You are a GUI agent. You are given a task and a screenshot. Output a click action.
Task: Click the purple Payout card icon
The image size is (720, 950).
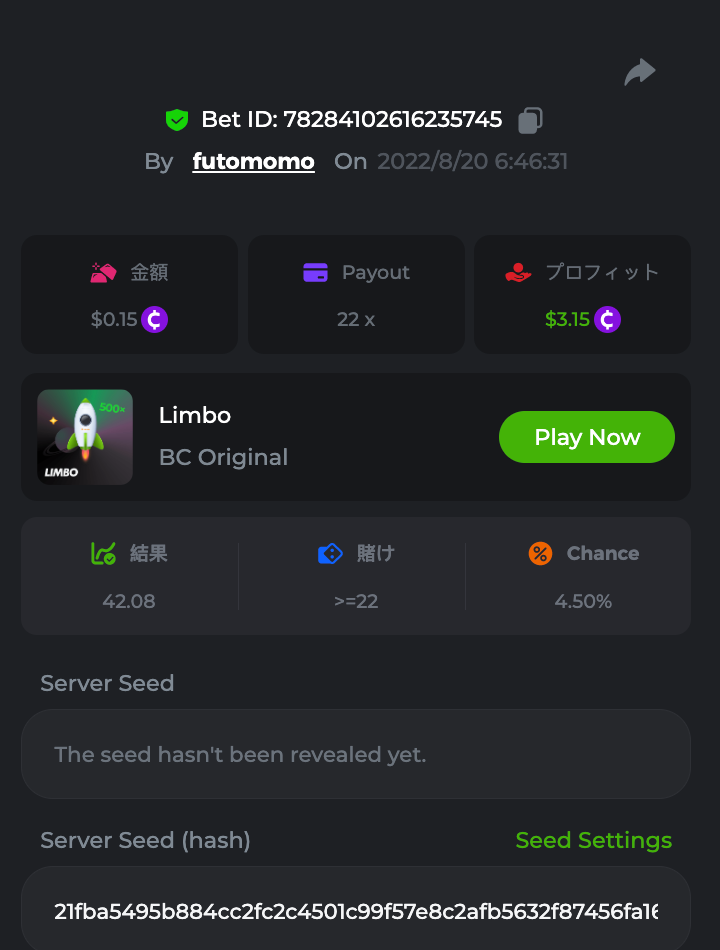(x=315, y=272)
